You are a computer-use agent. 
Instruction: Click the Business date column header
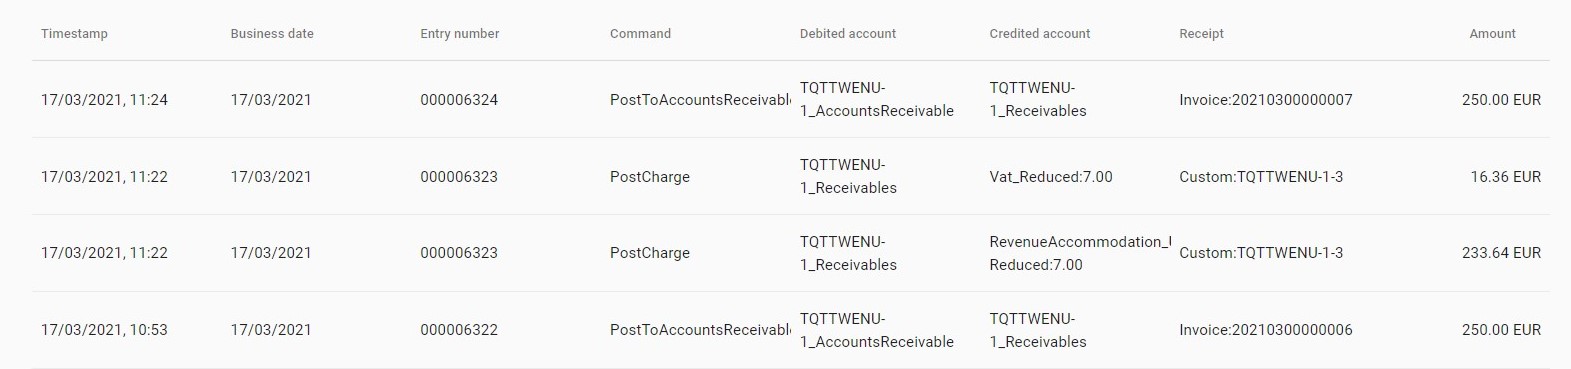click(x=272, y=33)
